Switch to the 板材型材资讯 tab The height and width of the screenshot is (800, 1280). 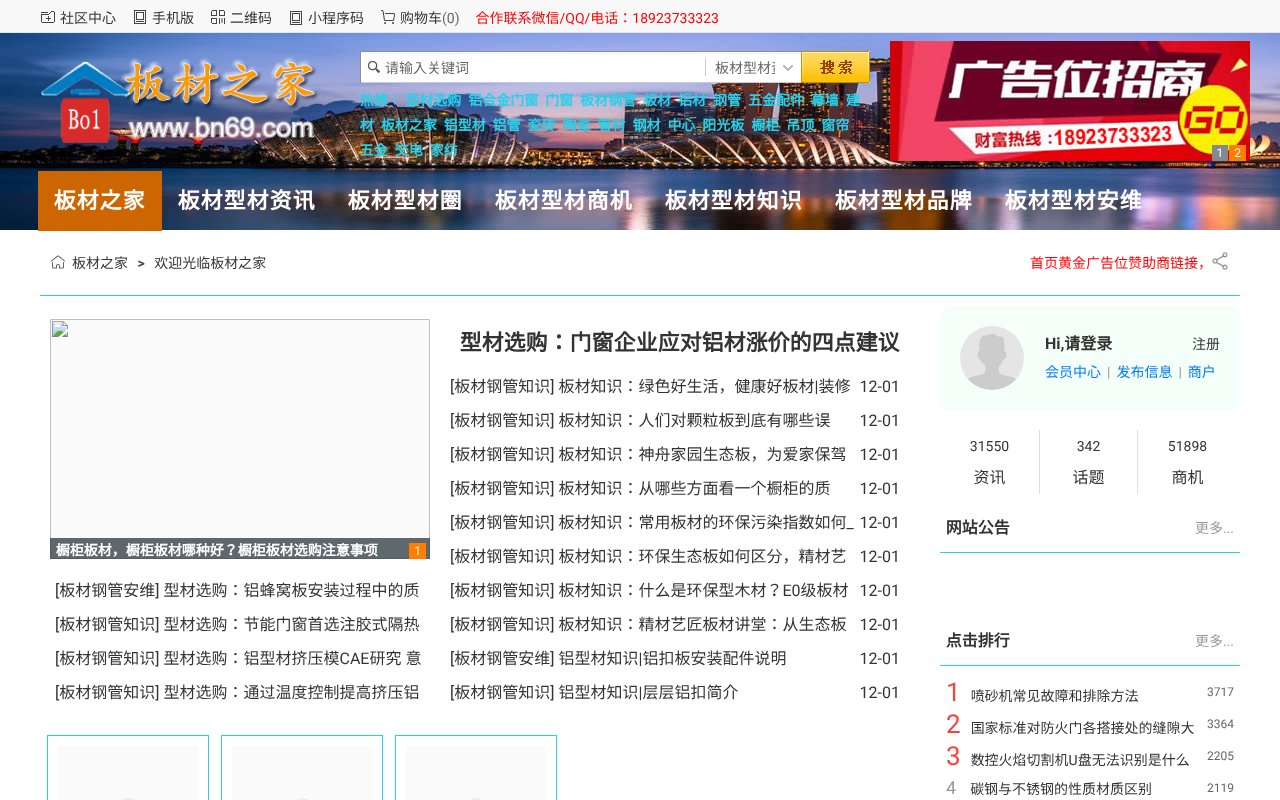pyautogui.click(x=245, y=200)
